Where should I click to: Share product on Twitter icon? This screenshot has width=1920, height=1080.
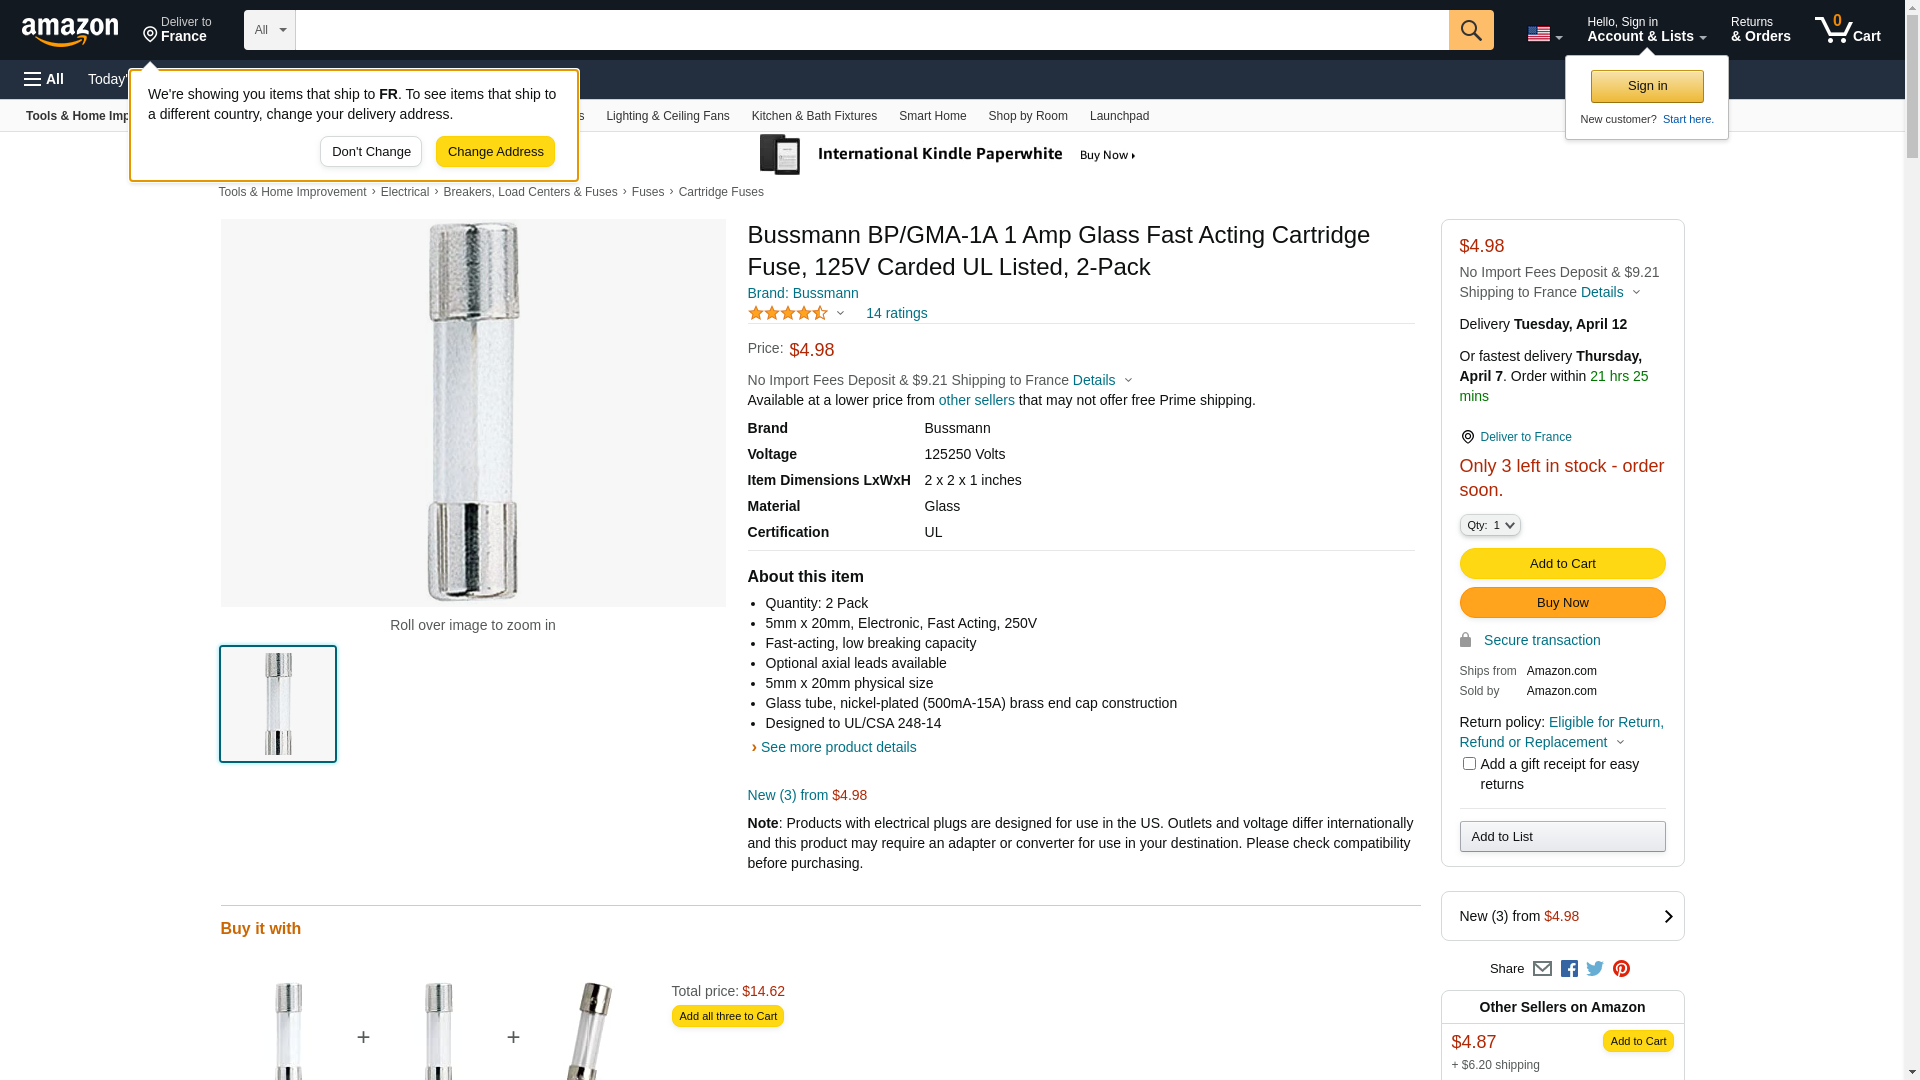point(1595,968)
